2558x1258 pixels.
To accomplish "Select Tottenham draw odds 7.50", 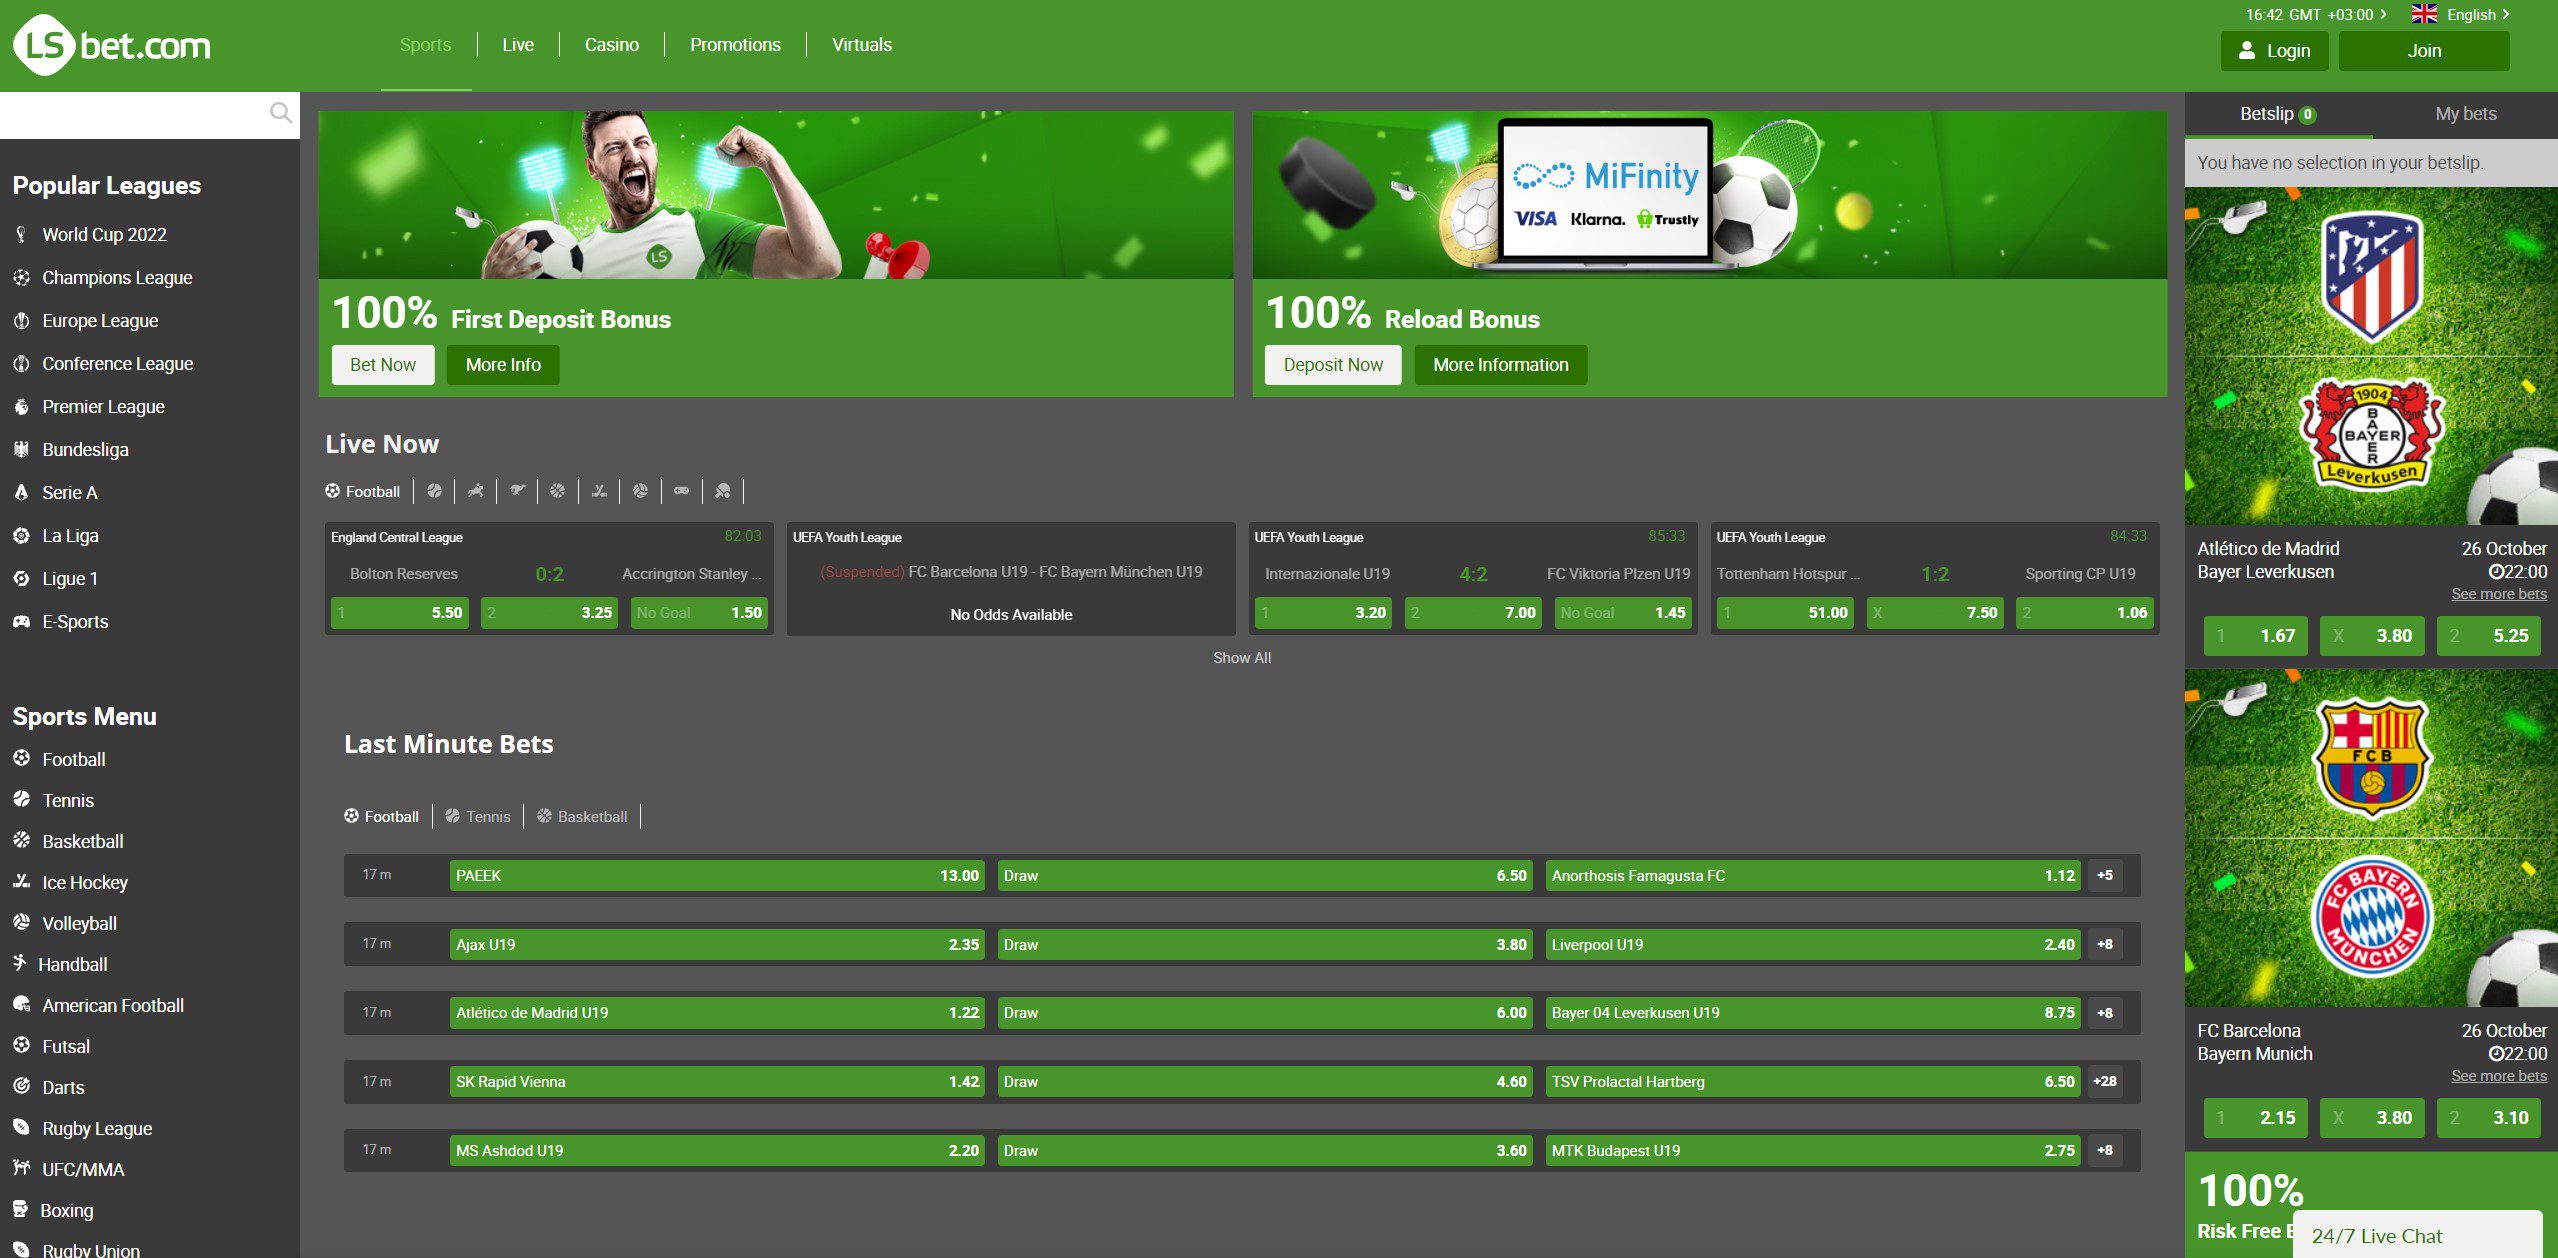I will tap(1935, 613).
